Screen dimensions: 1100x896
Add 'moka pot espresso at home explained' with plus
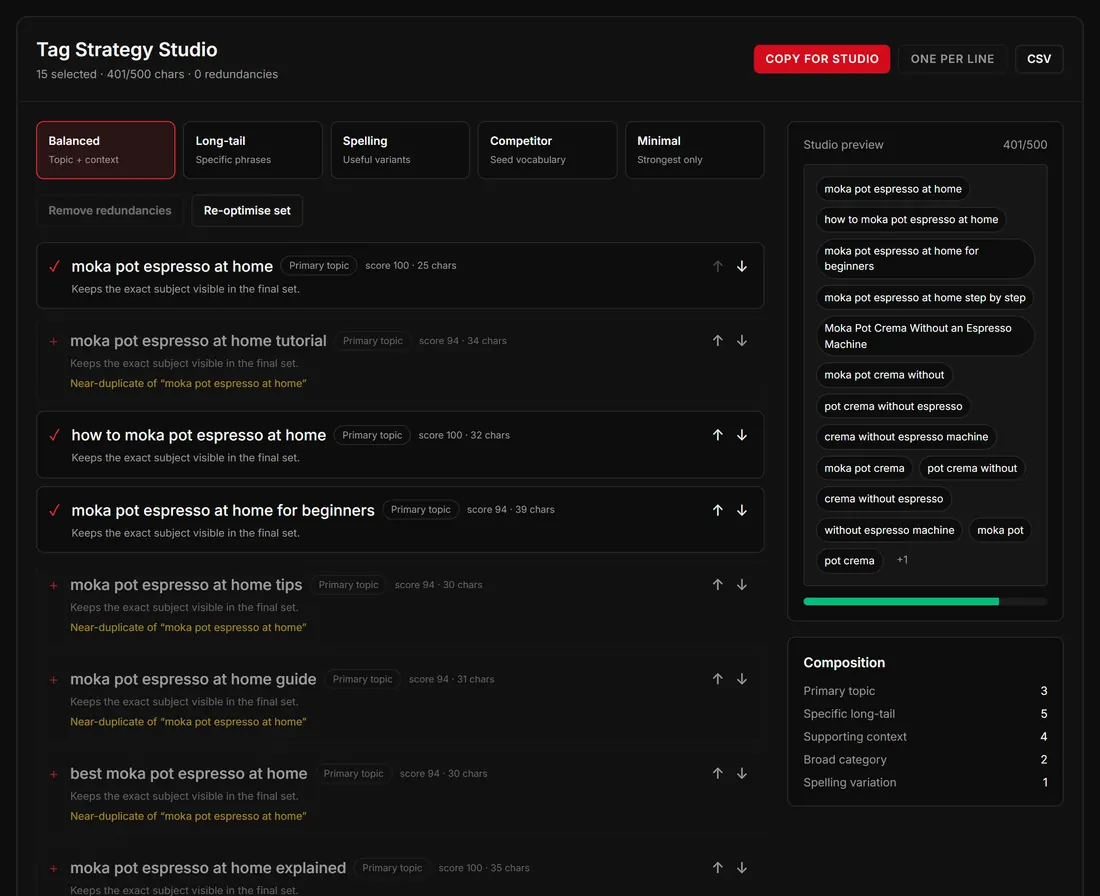[x=53, y=869]
